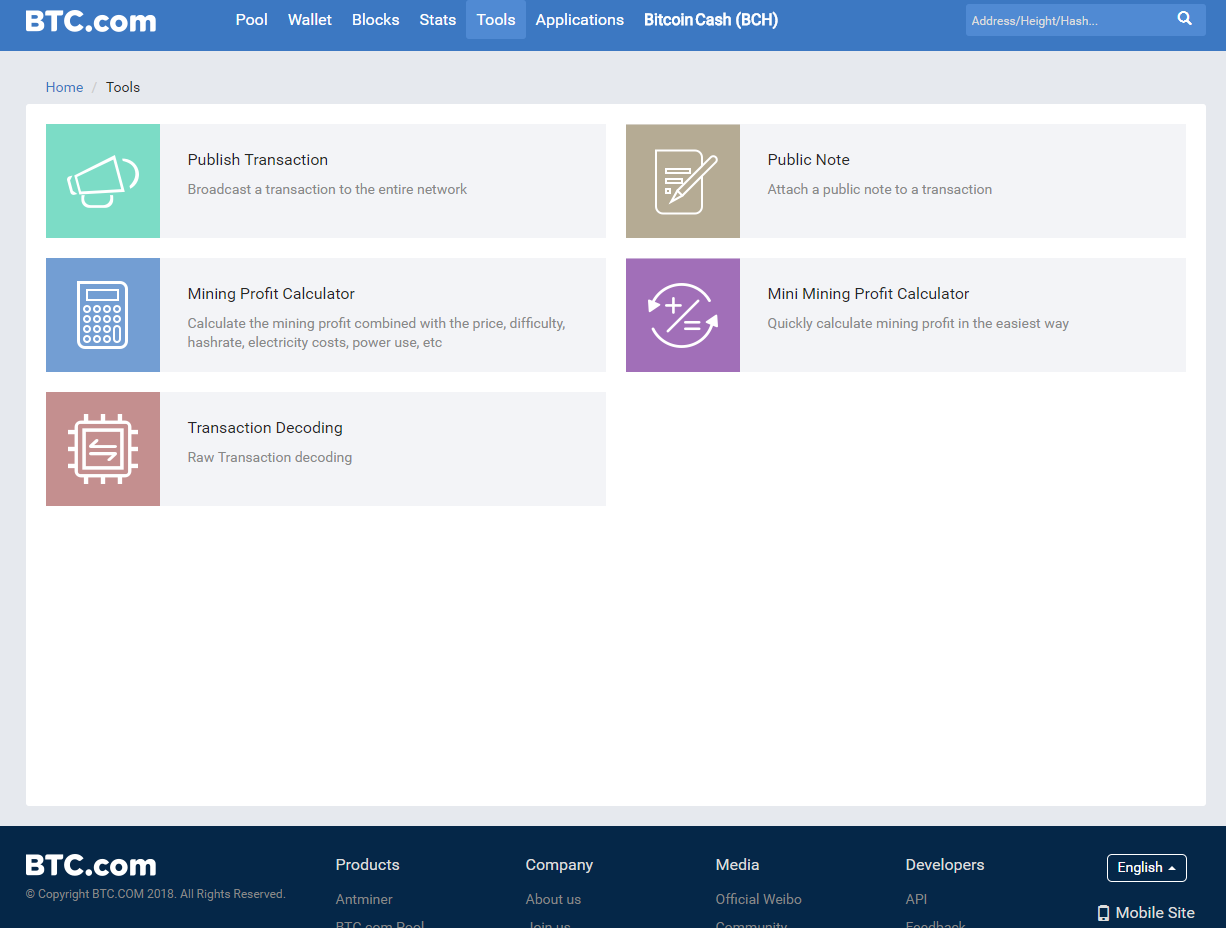Click the notepad Public Note icon
1226x928 pixels.
coord(683,181)
